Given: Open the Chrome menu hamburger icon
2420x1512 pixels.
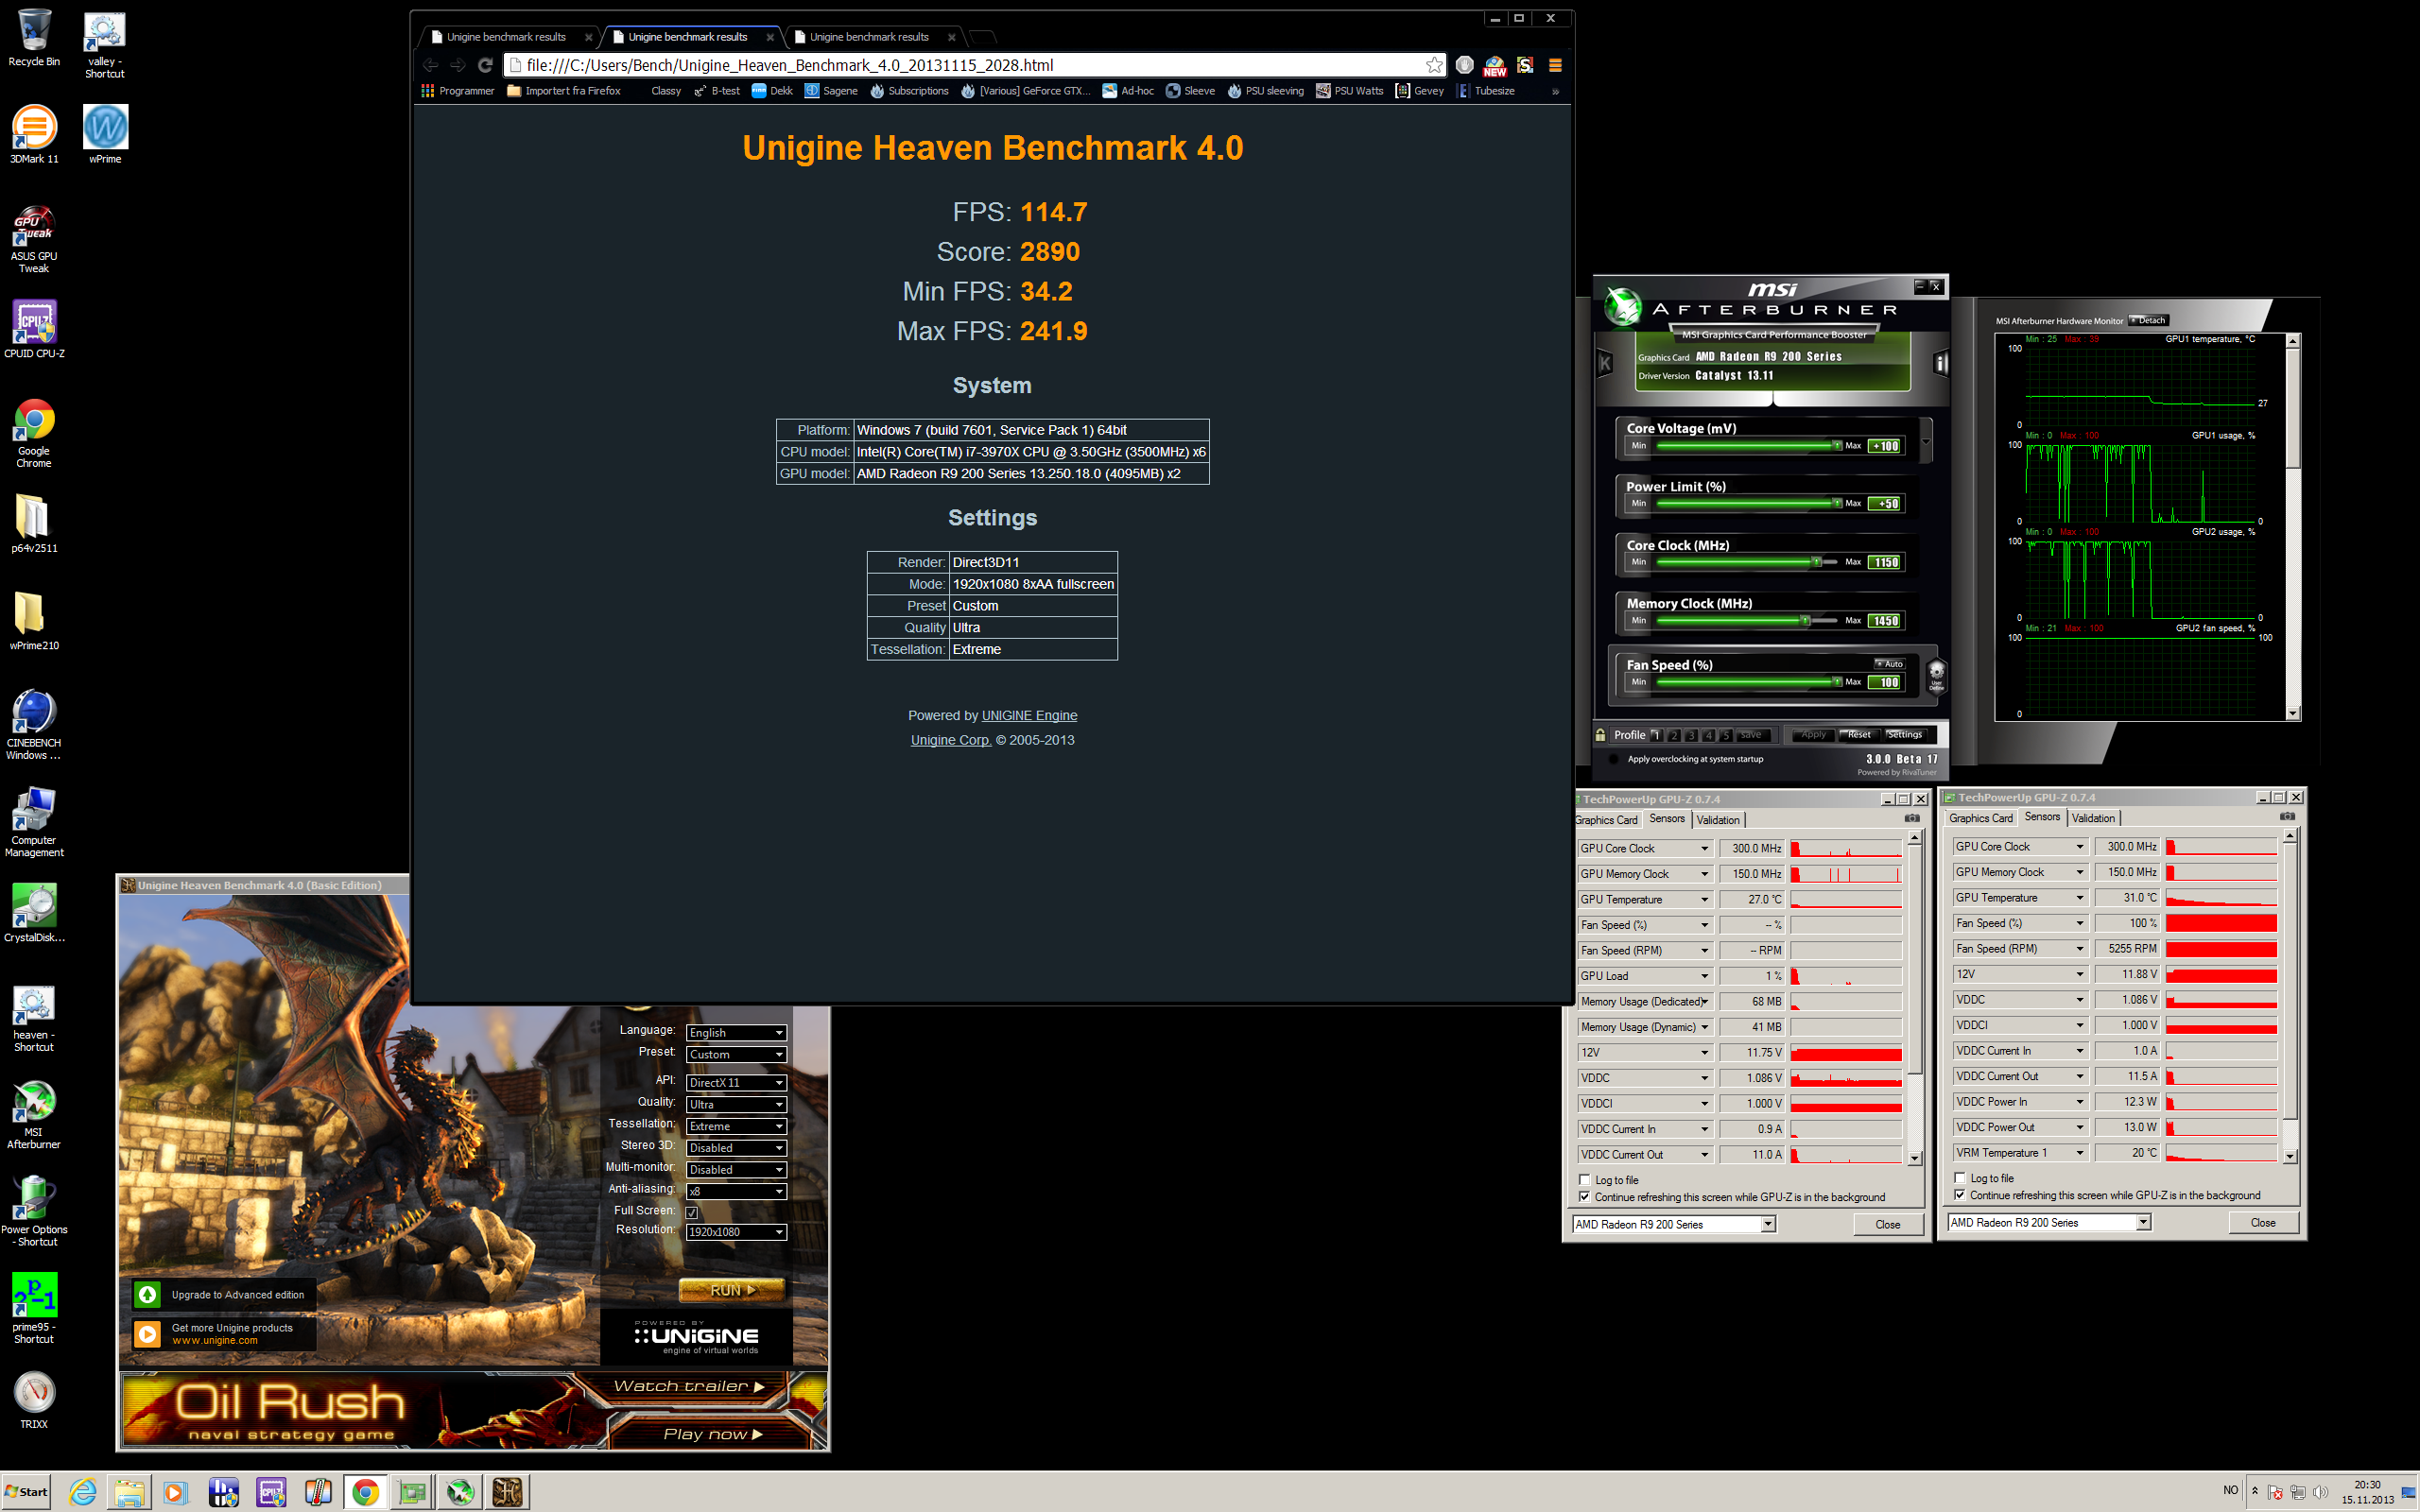Looking at the screenshot, I should pos(1555,65).
